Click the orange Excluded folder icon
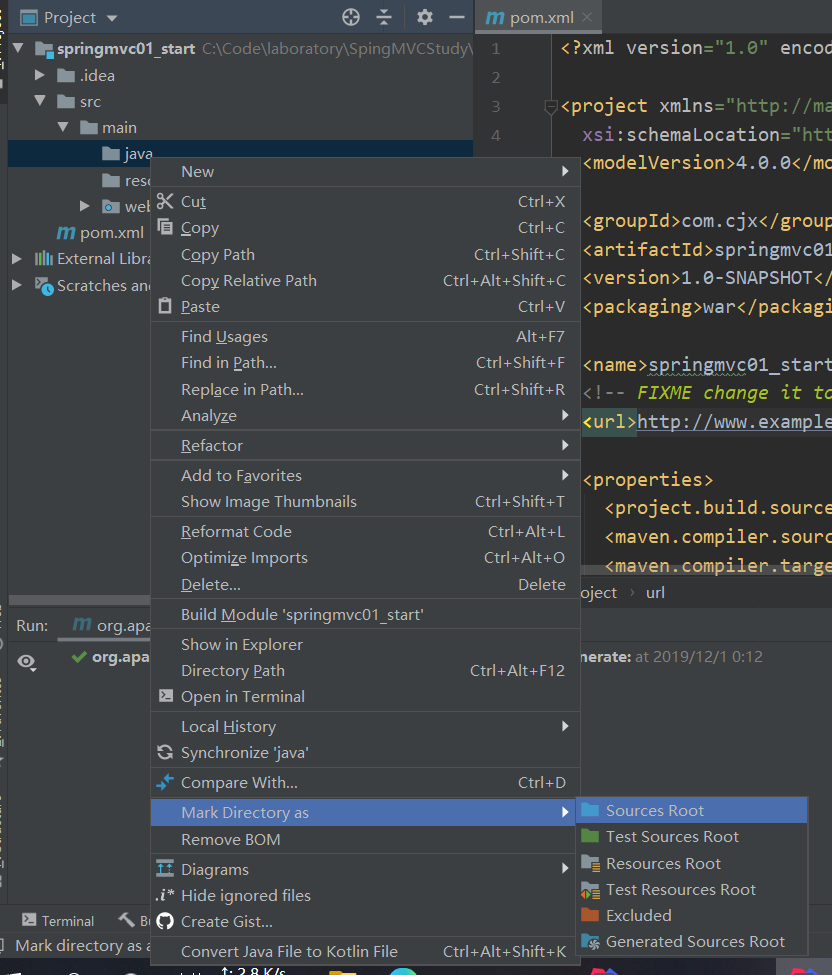The image size is (832, 975). point(590,915)
